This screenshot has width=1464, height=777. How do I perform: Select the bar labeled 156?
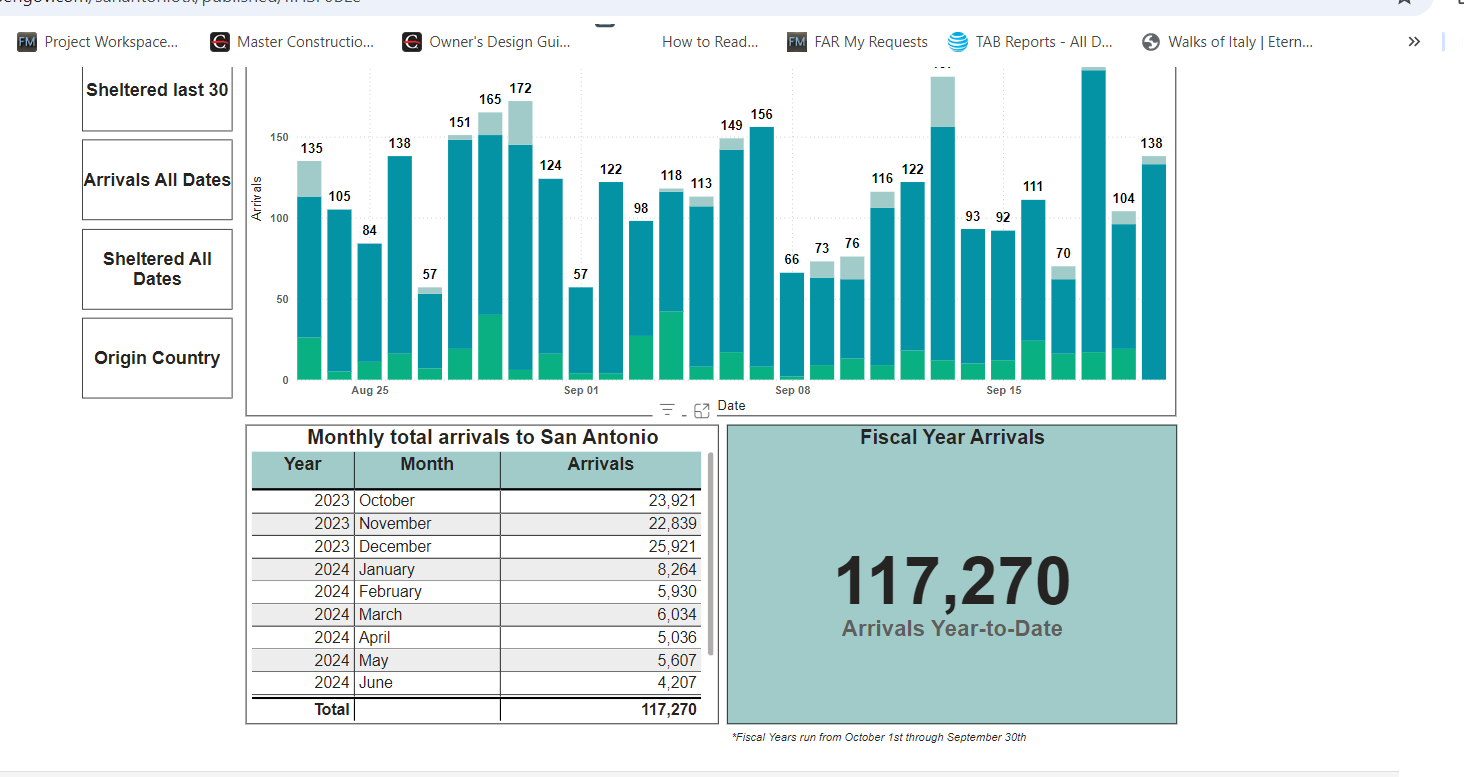tap(762, 253)
